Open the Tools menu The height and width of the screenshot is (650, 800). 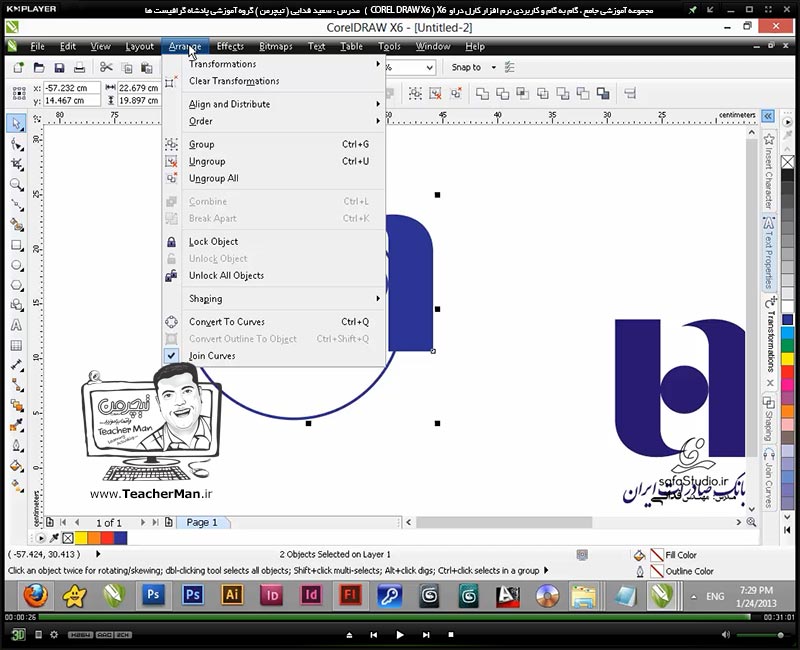click(389, 46)
